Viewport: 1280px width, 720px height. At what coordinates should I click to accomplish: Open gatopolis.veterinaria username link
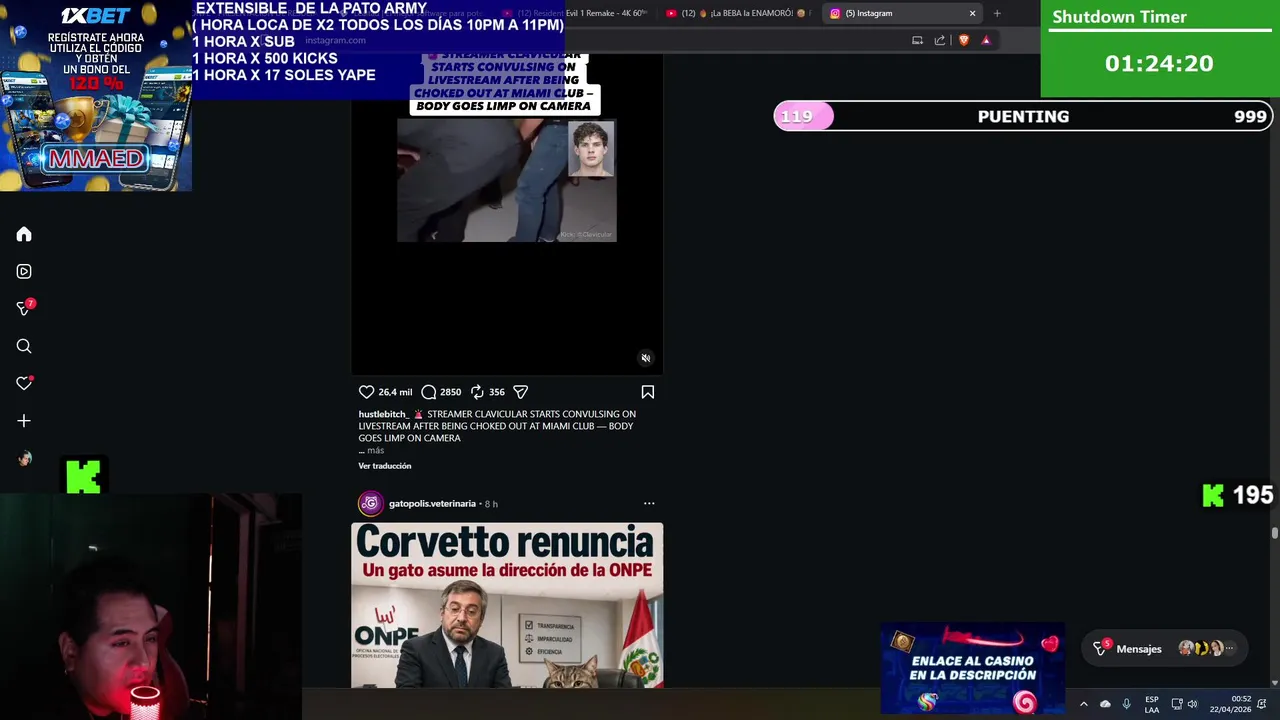pos(432,503)
